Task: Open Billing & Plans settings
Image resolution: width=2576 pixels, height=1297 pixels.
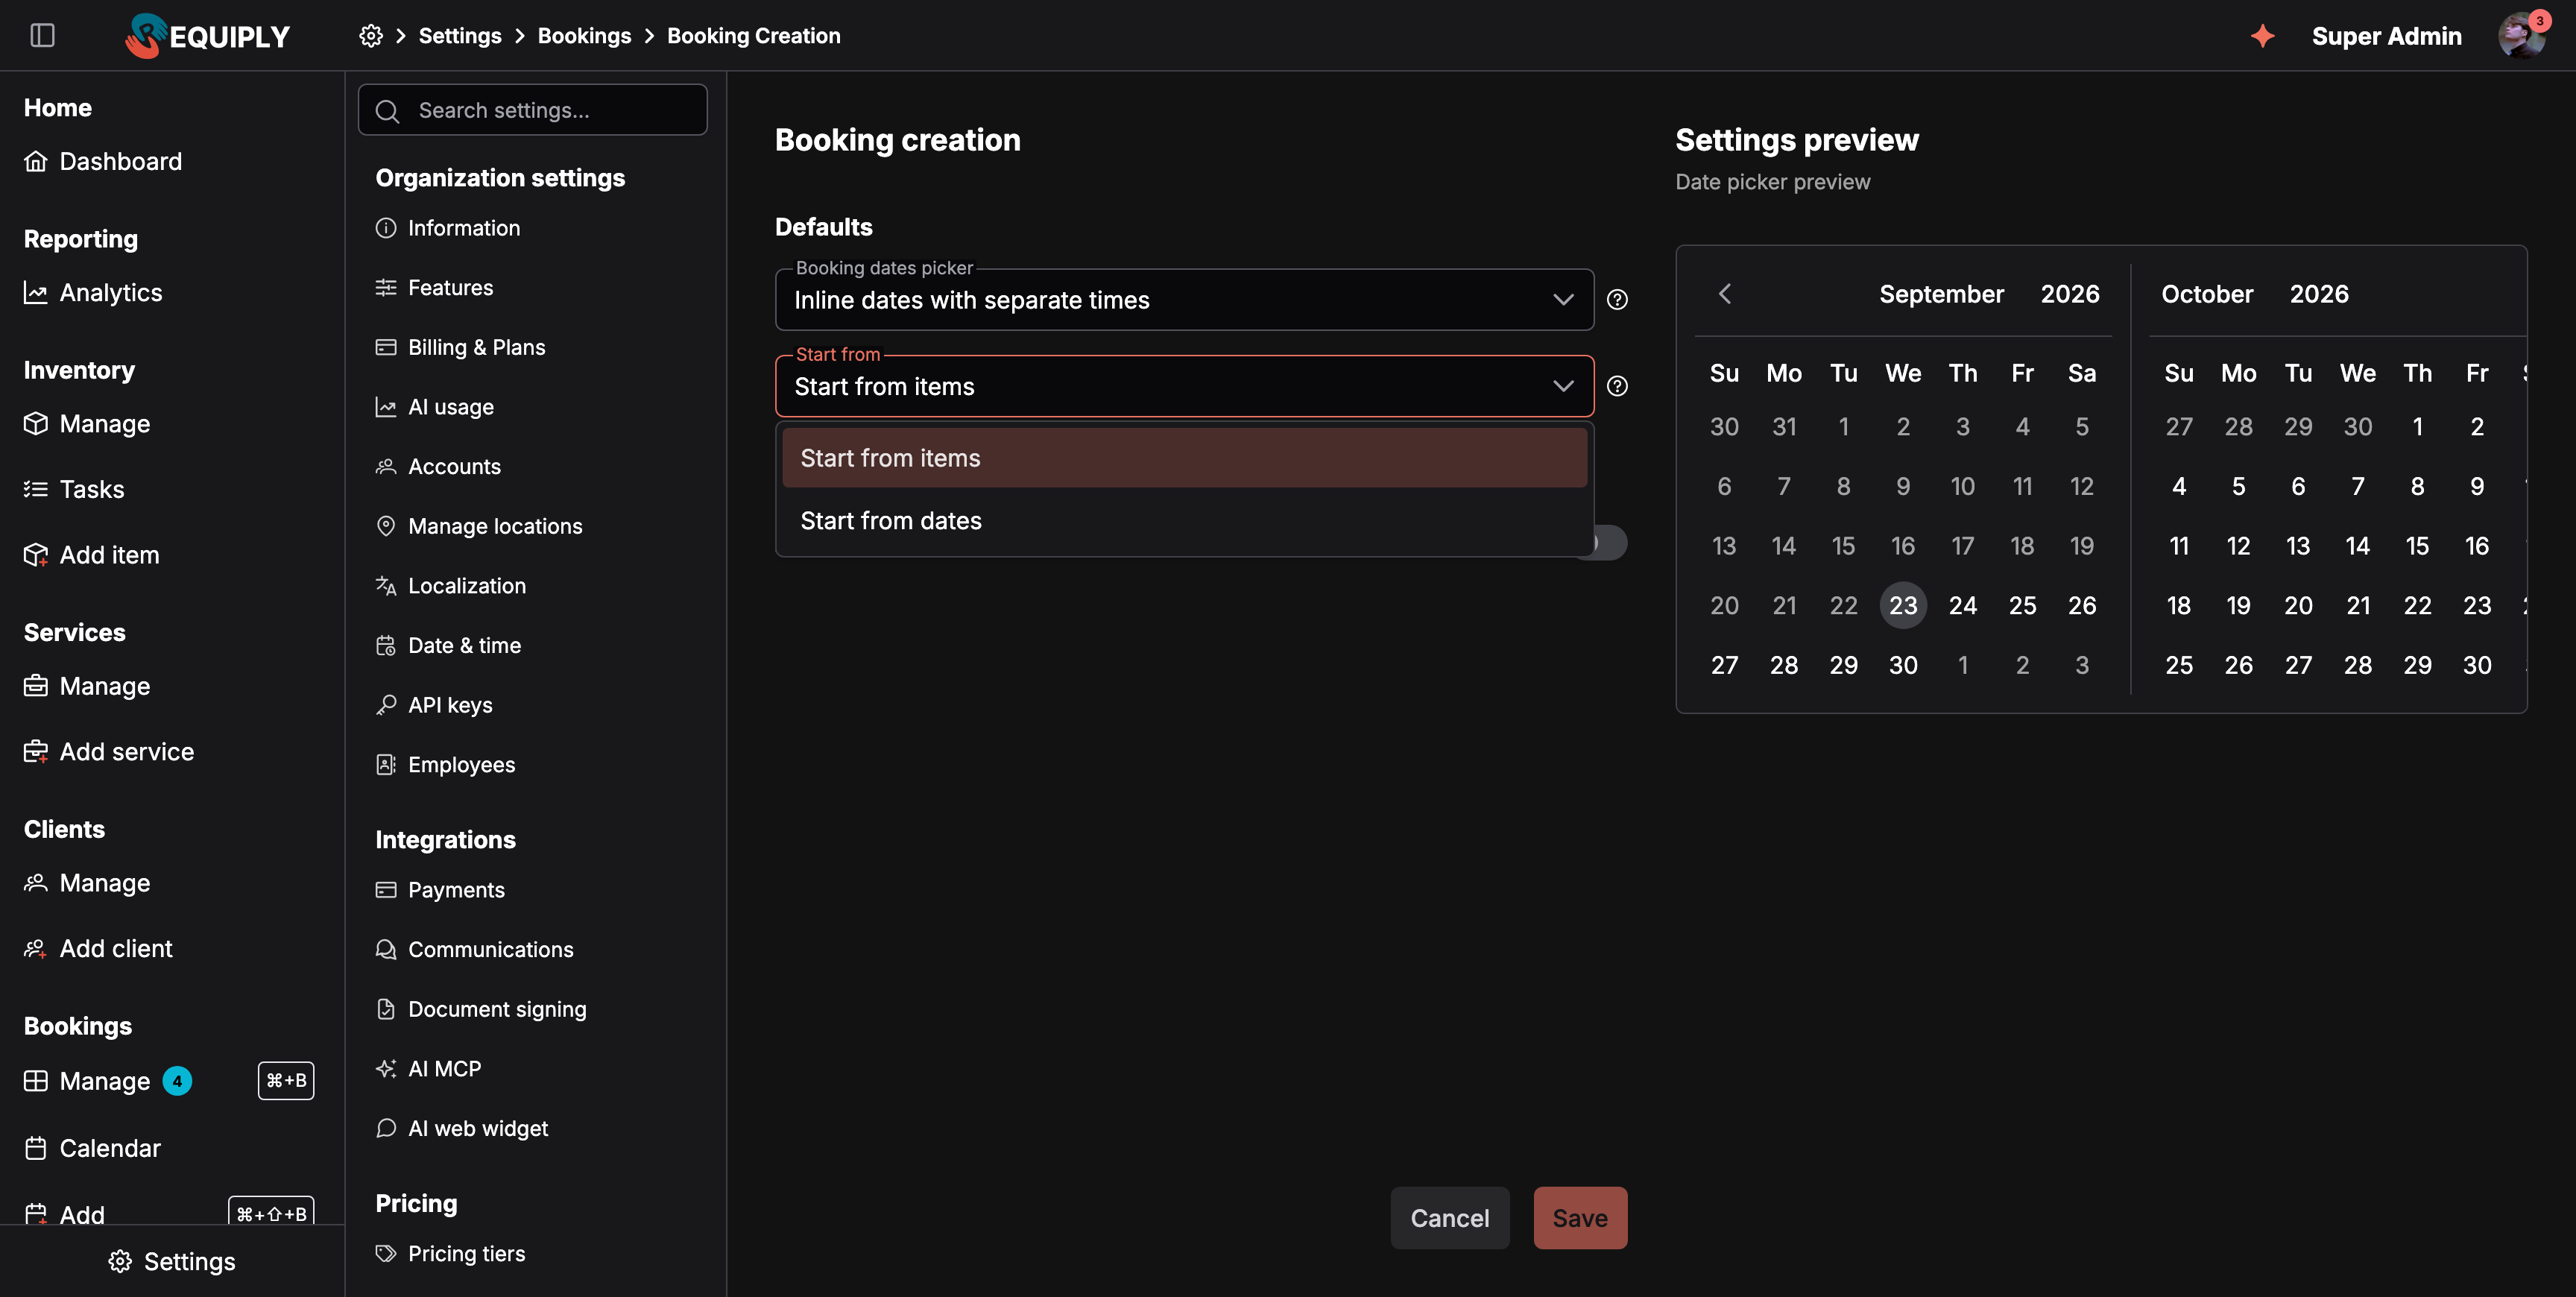Action: pyautogui.click(x=461, y=347)
